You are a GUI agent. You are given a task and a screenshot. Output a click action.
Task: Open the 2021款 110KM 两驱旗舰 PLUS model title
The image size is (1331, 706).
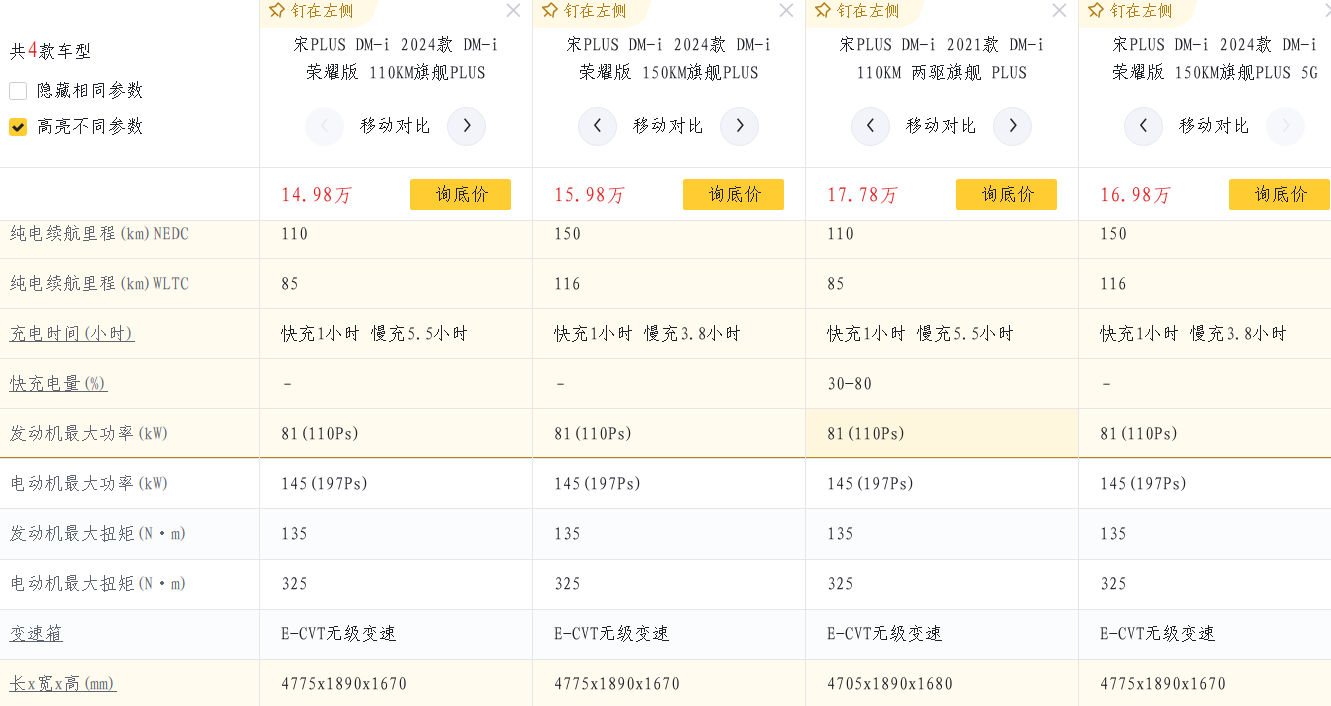click(942, 59)
